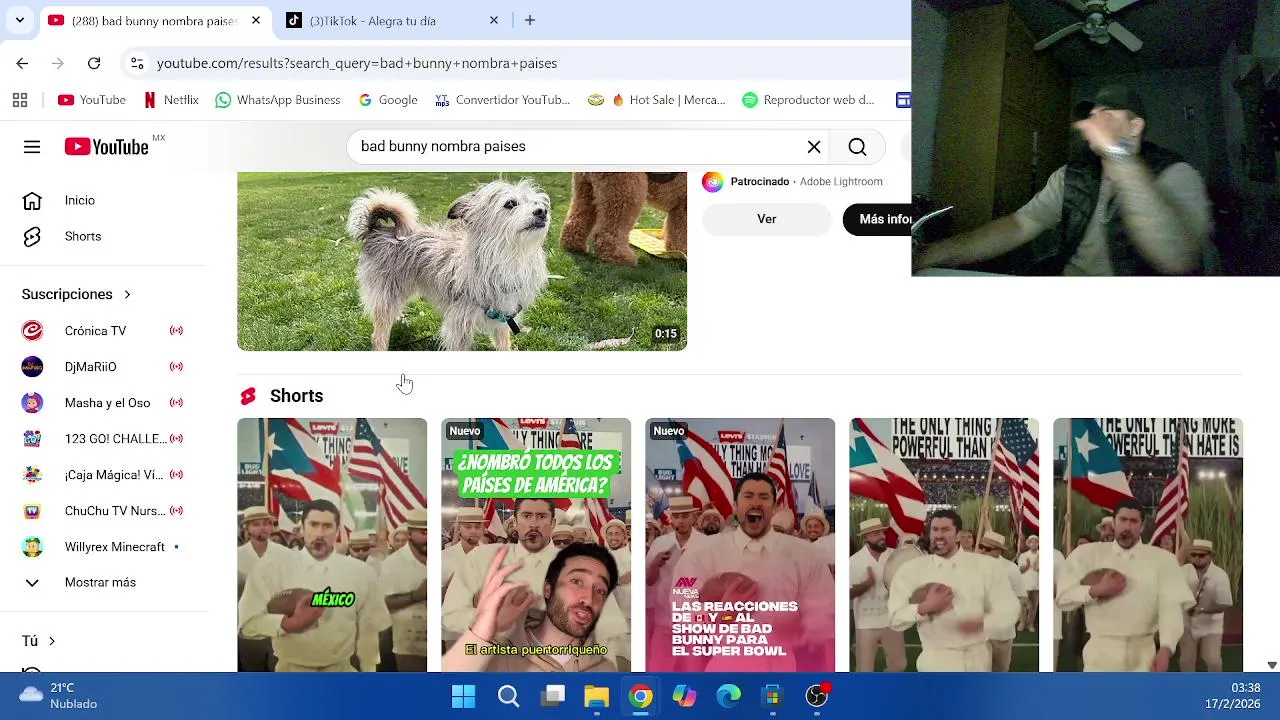View site information icon in address bar
Screen dimensions: 1280x720
point(137,63)
